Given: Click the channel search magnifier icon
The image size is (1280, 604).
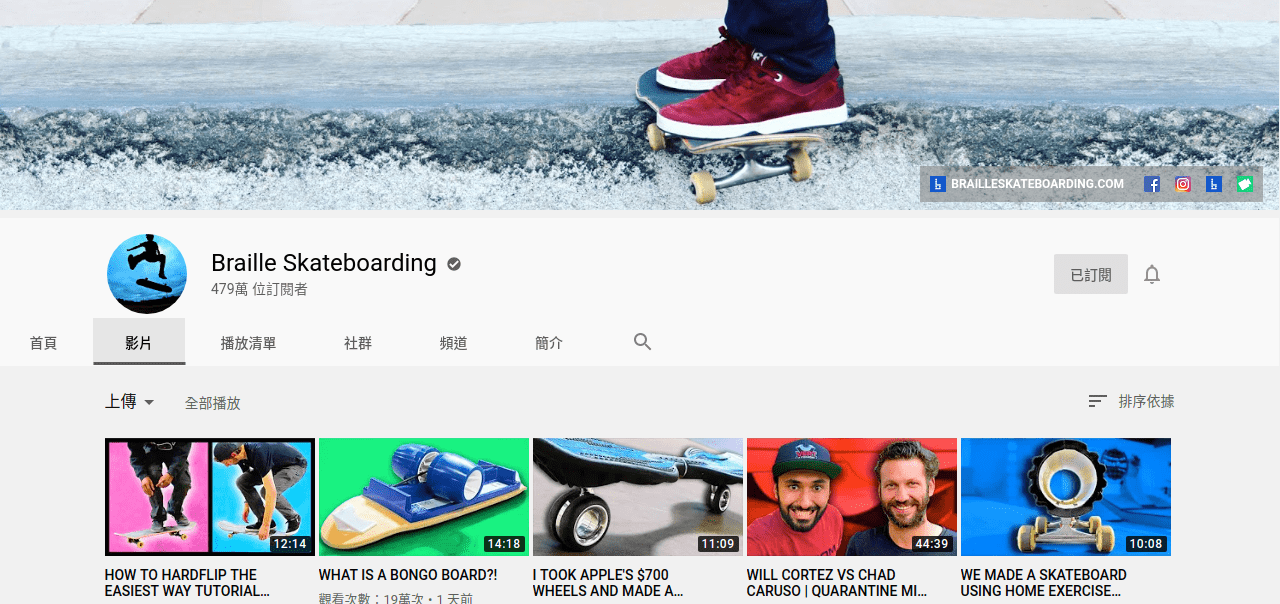Looking at the screenshot, I should [x=642, y=342].
